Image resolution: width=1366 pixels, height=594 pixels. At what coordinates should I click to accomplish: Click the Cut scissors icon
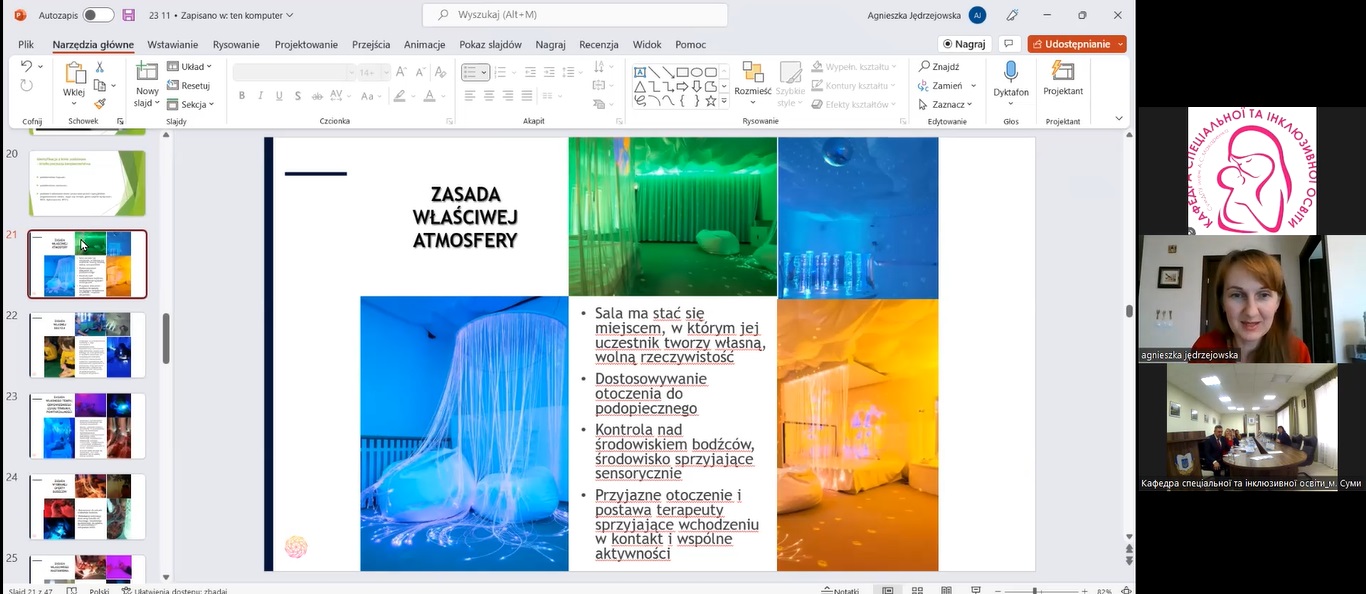(99, 67)
